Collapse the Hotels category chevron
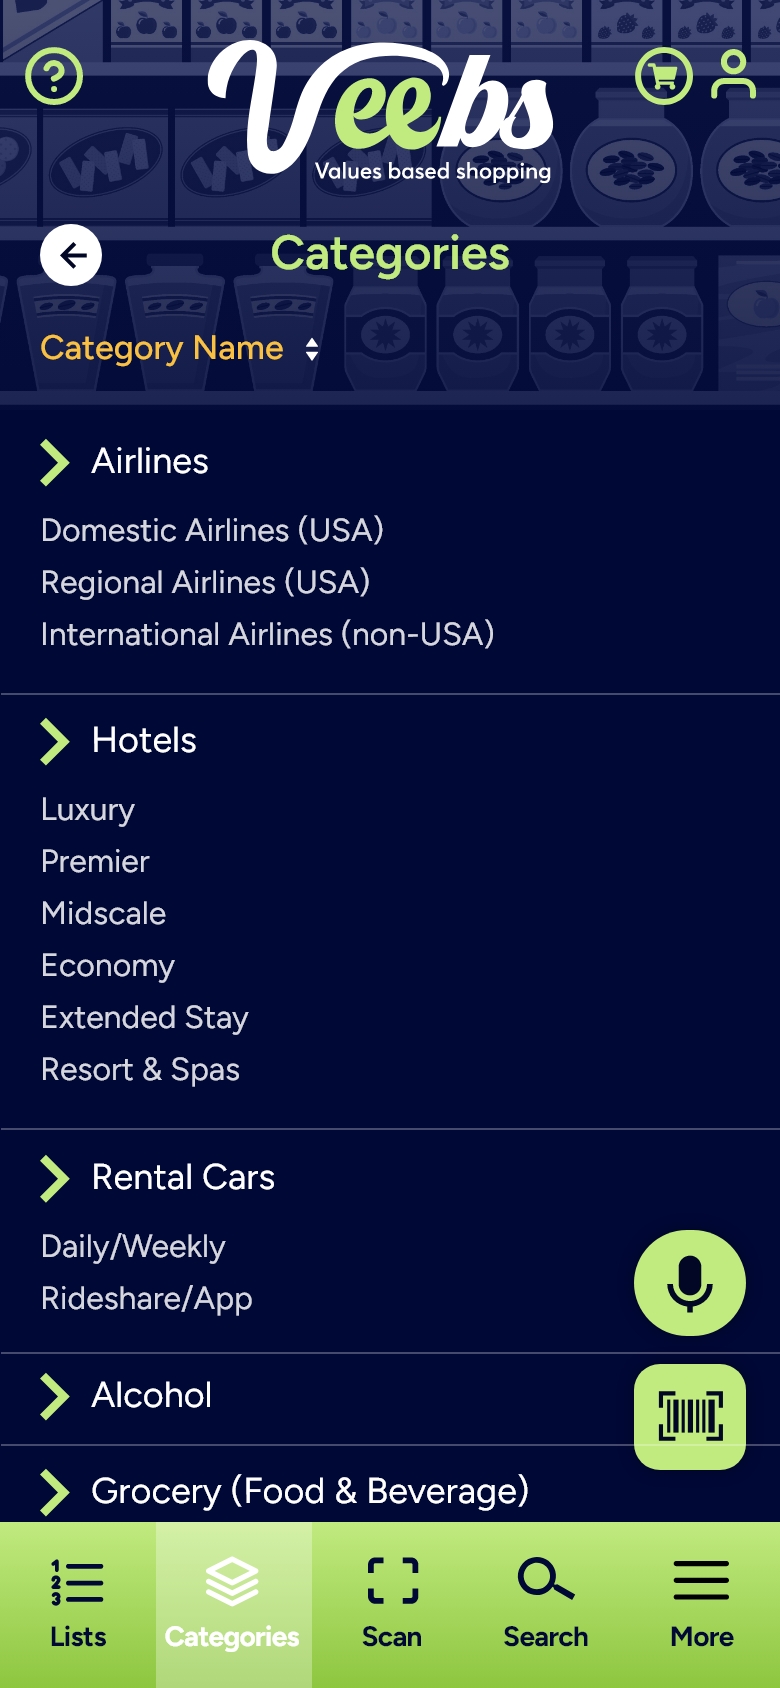 (55, 741)
